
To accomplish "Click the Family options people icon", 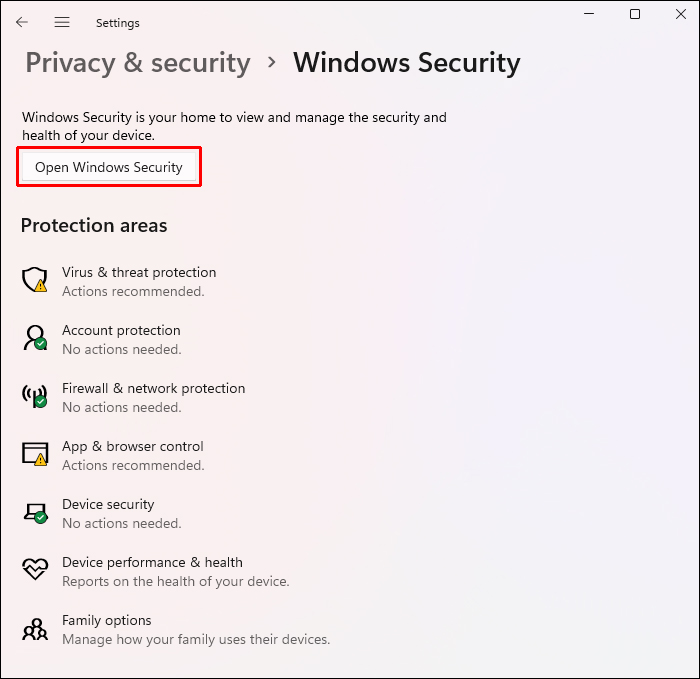I will pyautogui.click(x=35, y=628).
